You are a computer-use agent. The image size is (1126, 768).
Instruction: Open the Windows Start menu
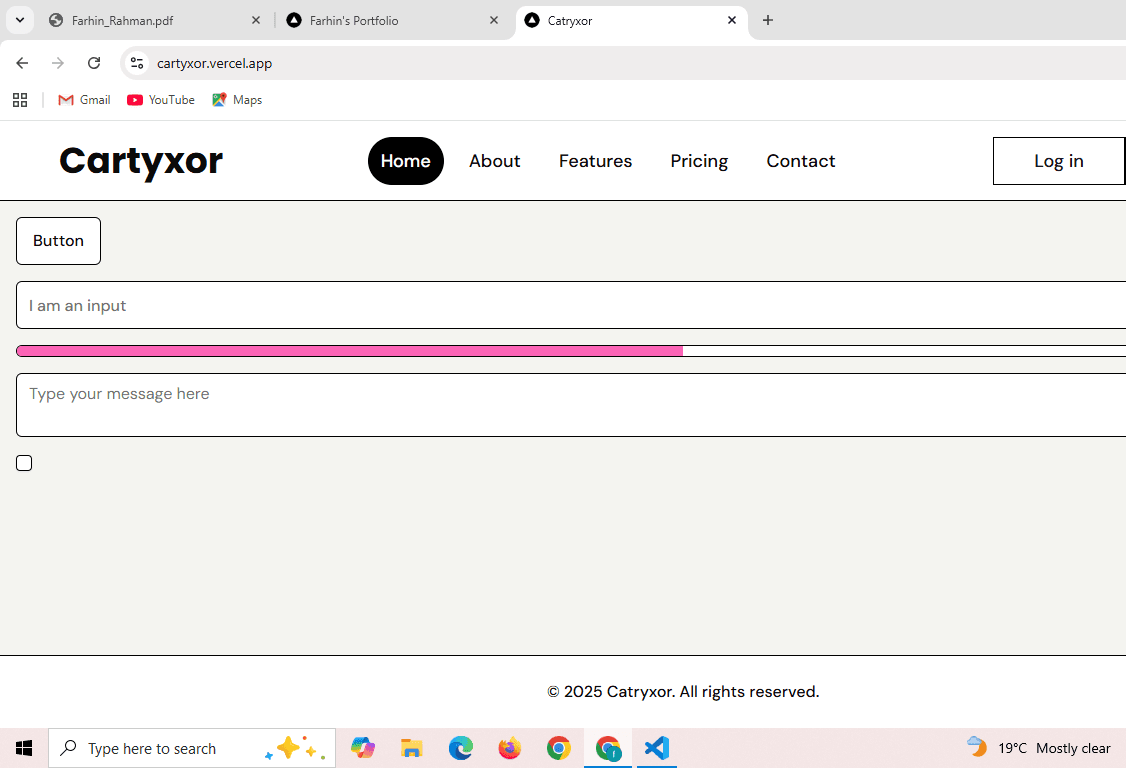24,747
